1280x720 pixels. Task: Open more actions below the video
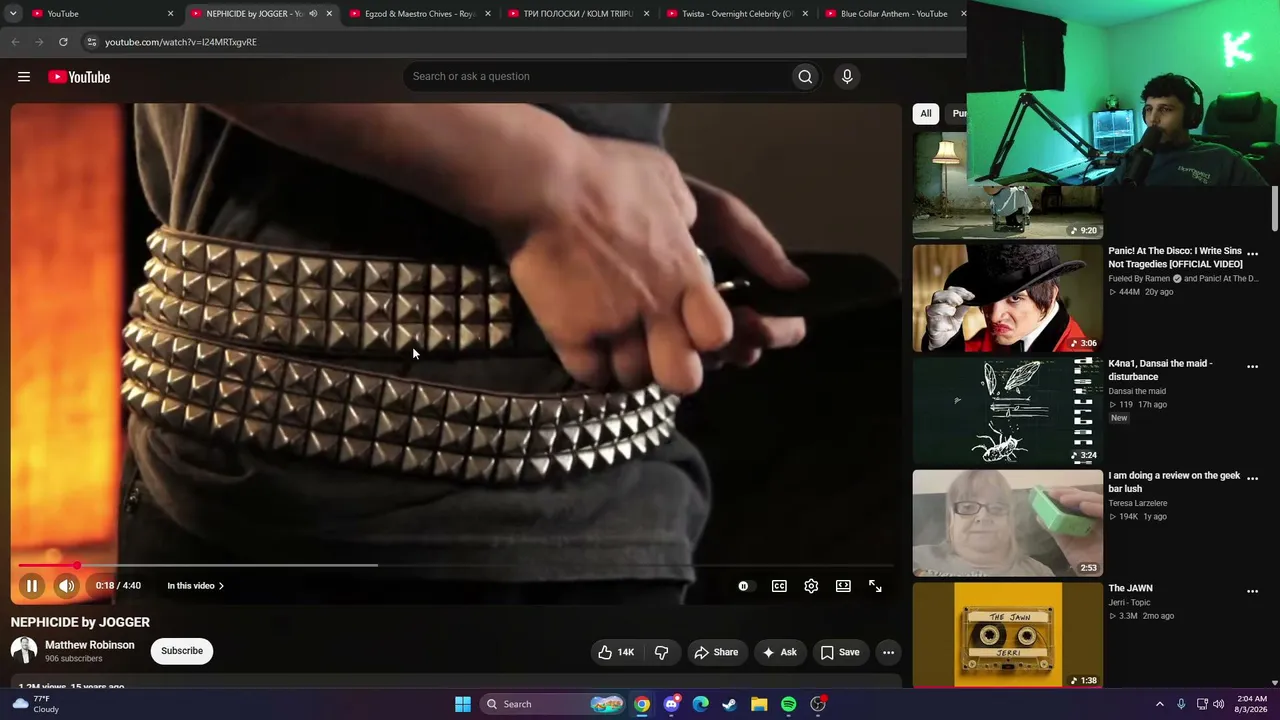pos(888,652)
